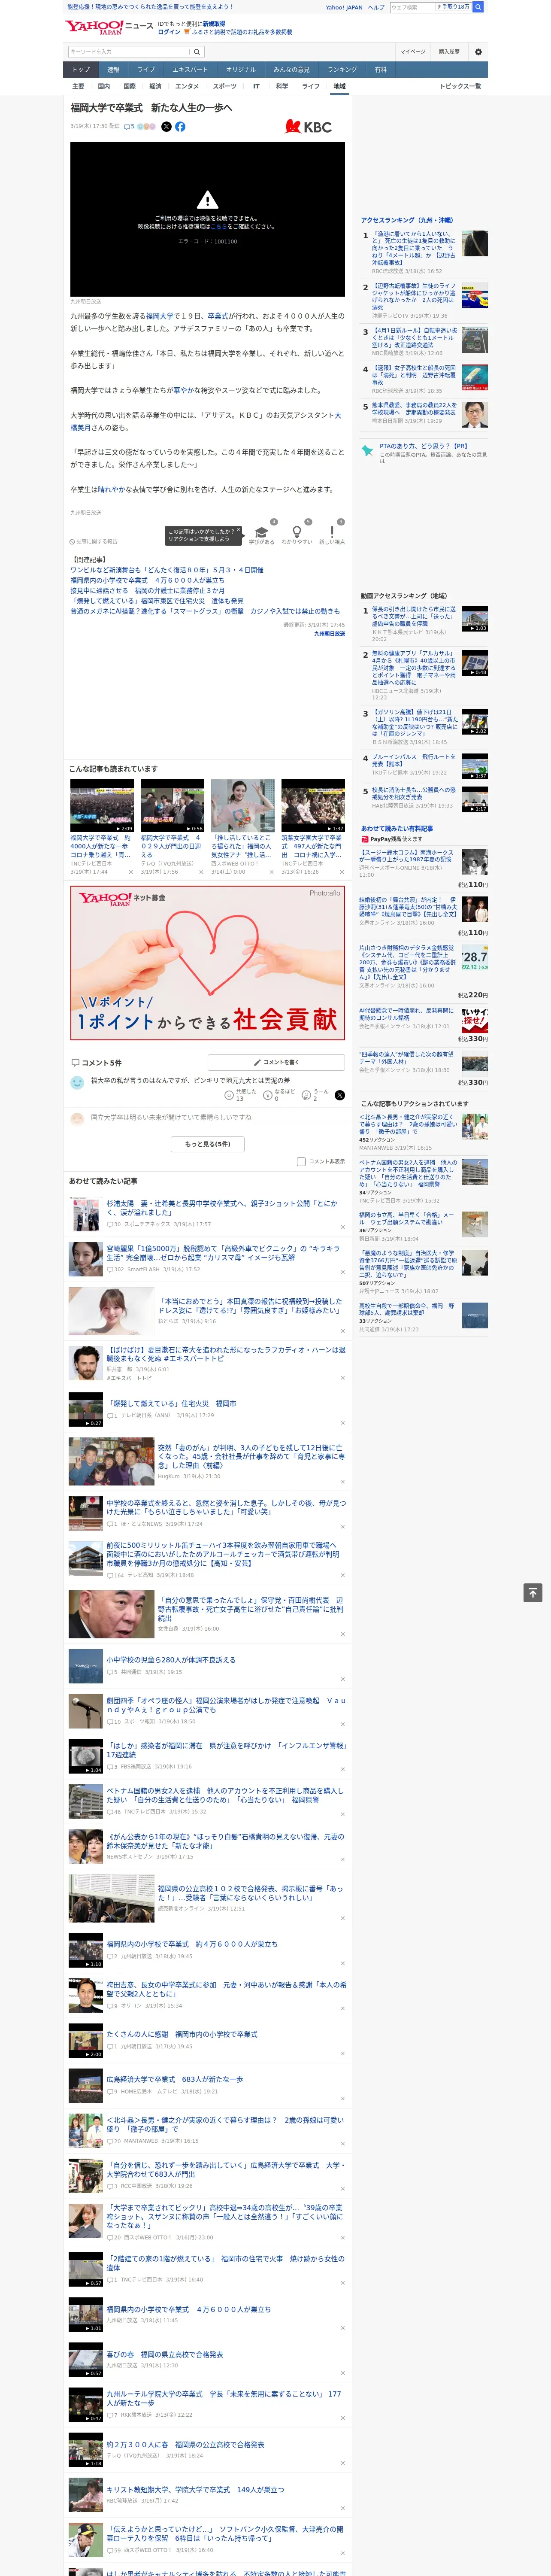Screen dimensions: 551x2576
Task: Open settings via the gear icon
Action: pyautogui.click(x=478, y=52)
